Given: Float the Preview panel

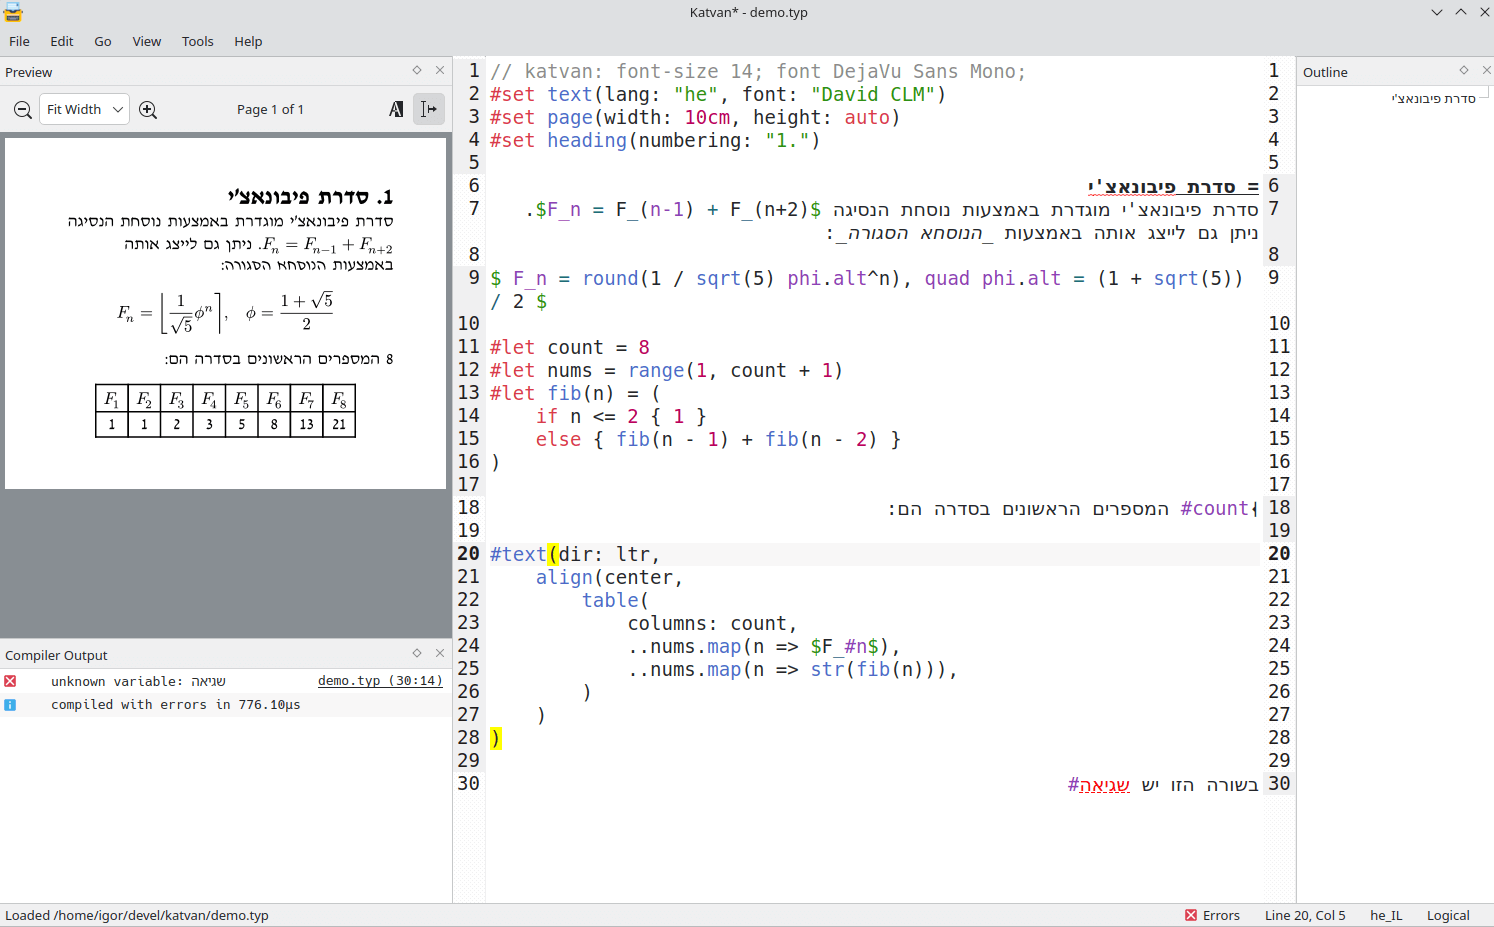Looking at the screenshot, I should coord(417,70).
